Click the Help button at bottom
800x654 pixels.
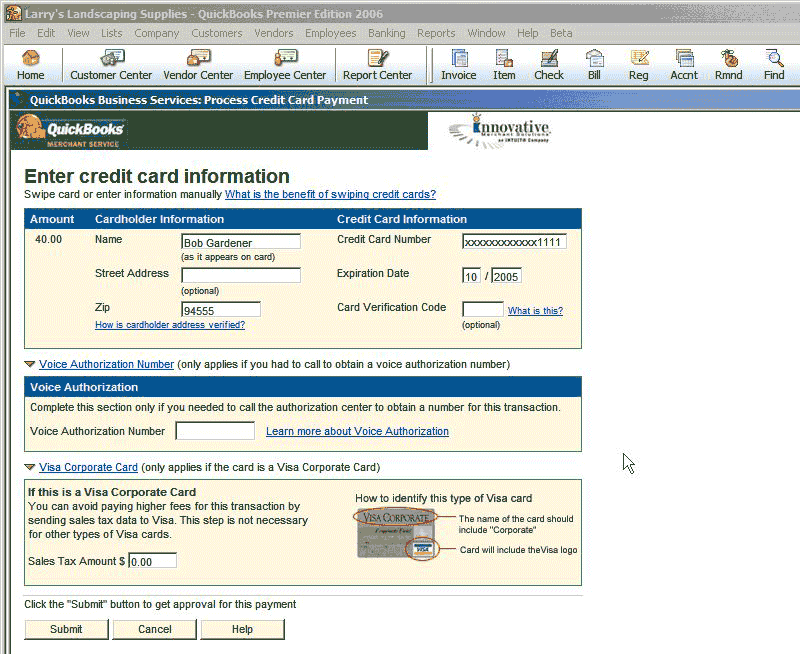click(x=242, y=629)
